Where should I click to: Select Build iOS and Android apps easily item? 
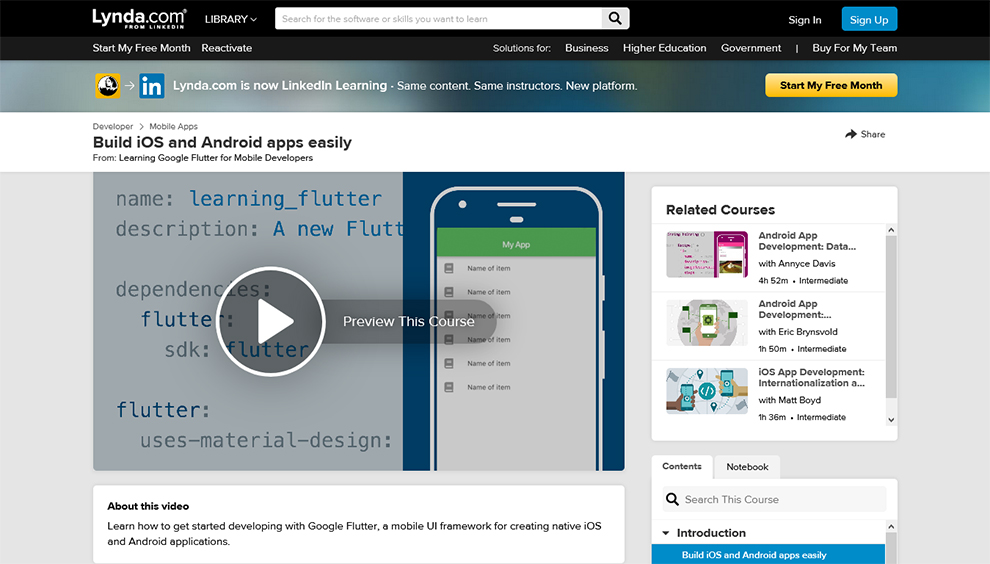(768, 555)
